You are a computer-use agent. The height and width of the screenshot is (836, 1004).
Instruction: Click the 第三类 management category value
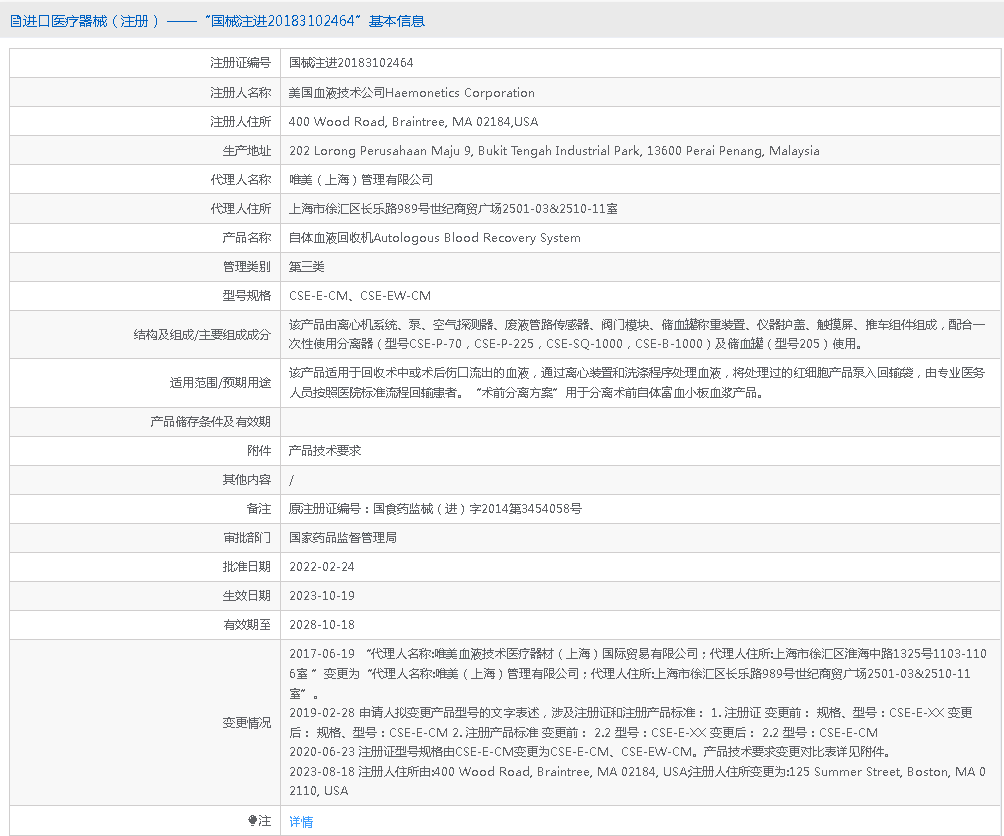307,267
